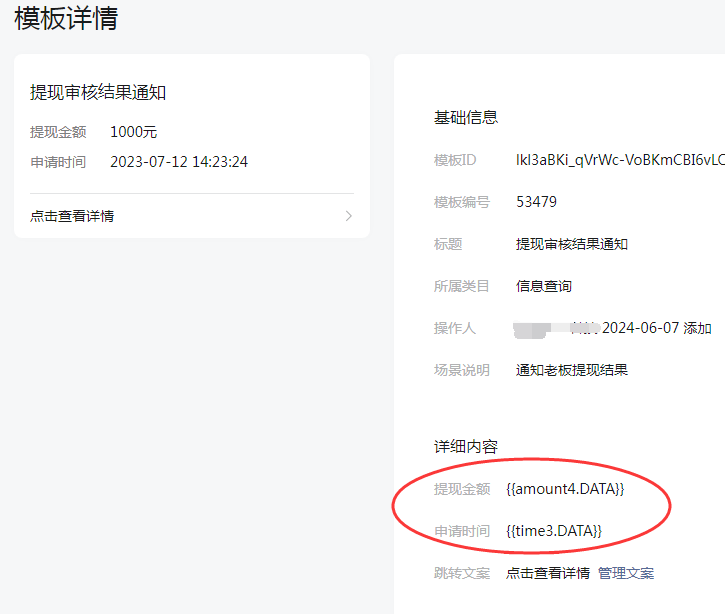Click the 模板详情 page heading
The width and height of the screenshot is (725, 614).
tap(66, 19)
